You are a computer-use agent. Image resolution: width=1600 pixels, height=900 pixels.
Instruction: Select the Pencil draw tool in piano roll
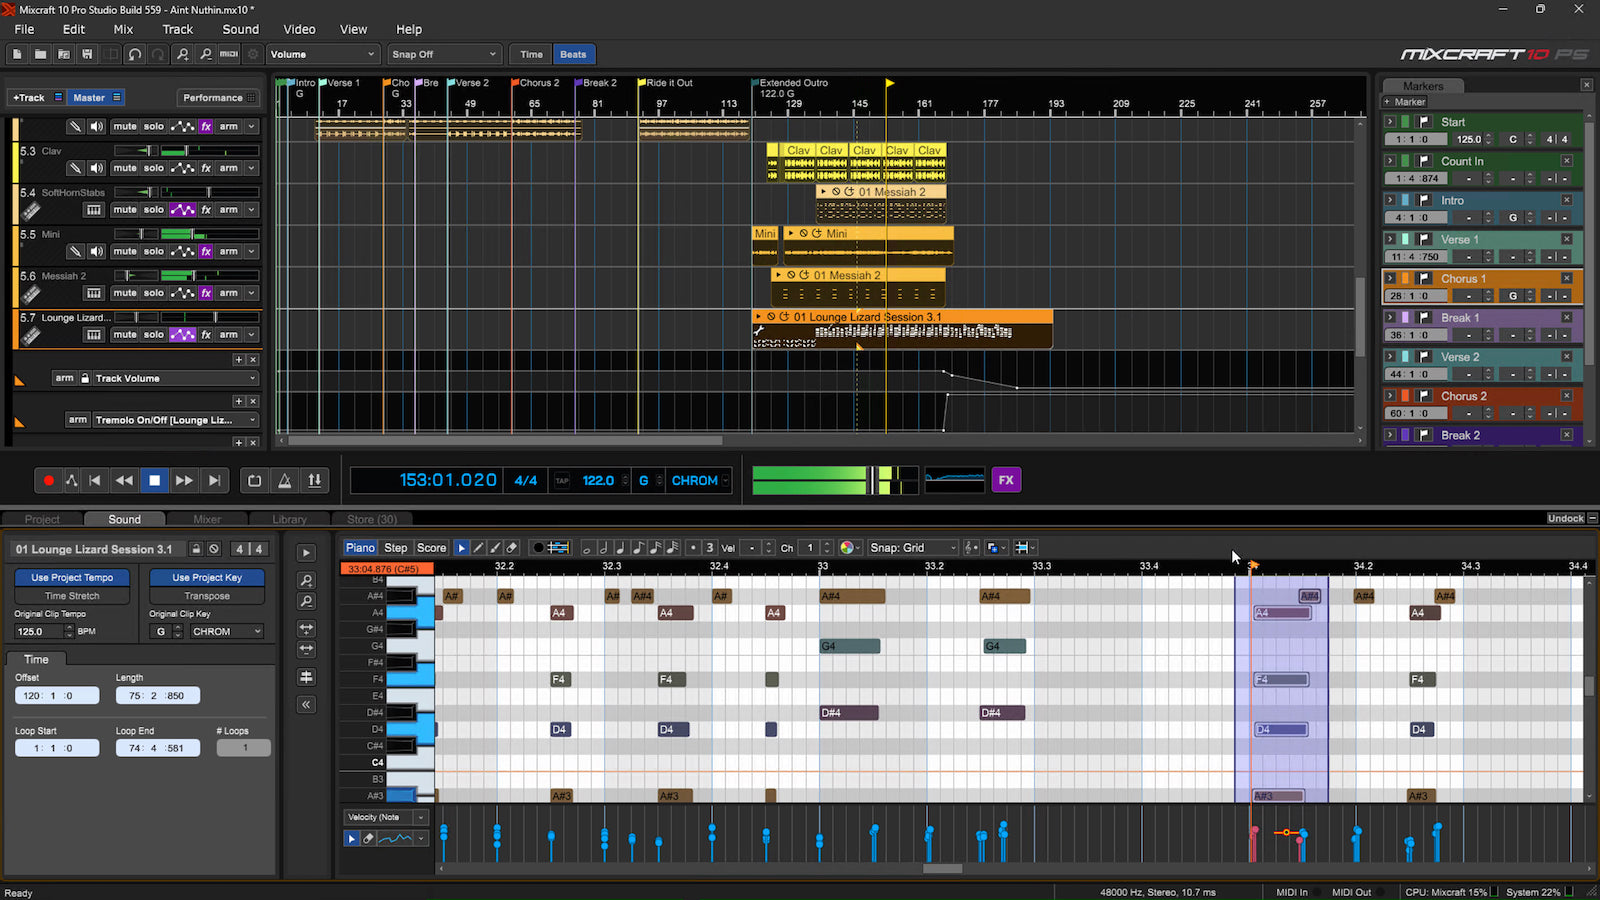coord(478,547)
